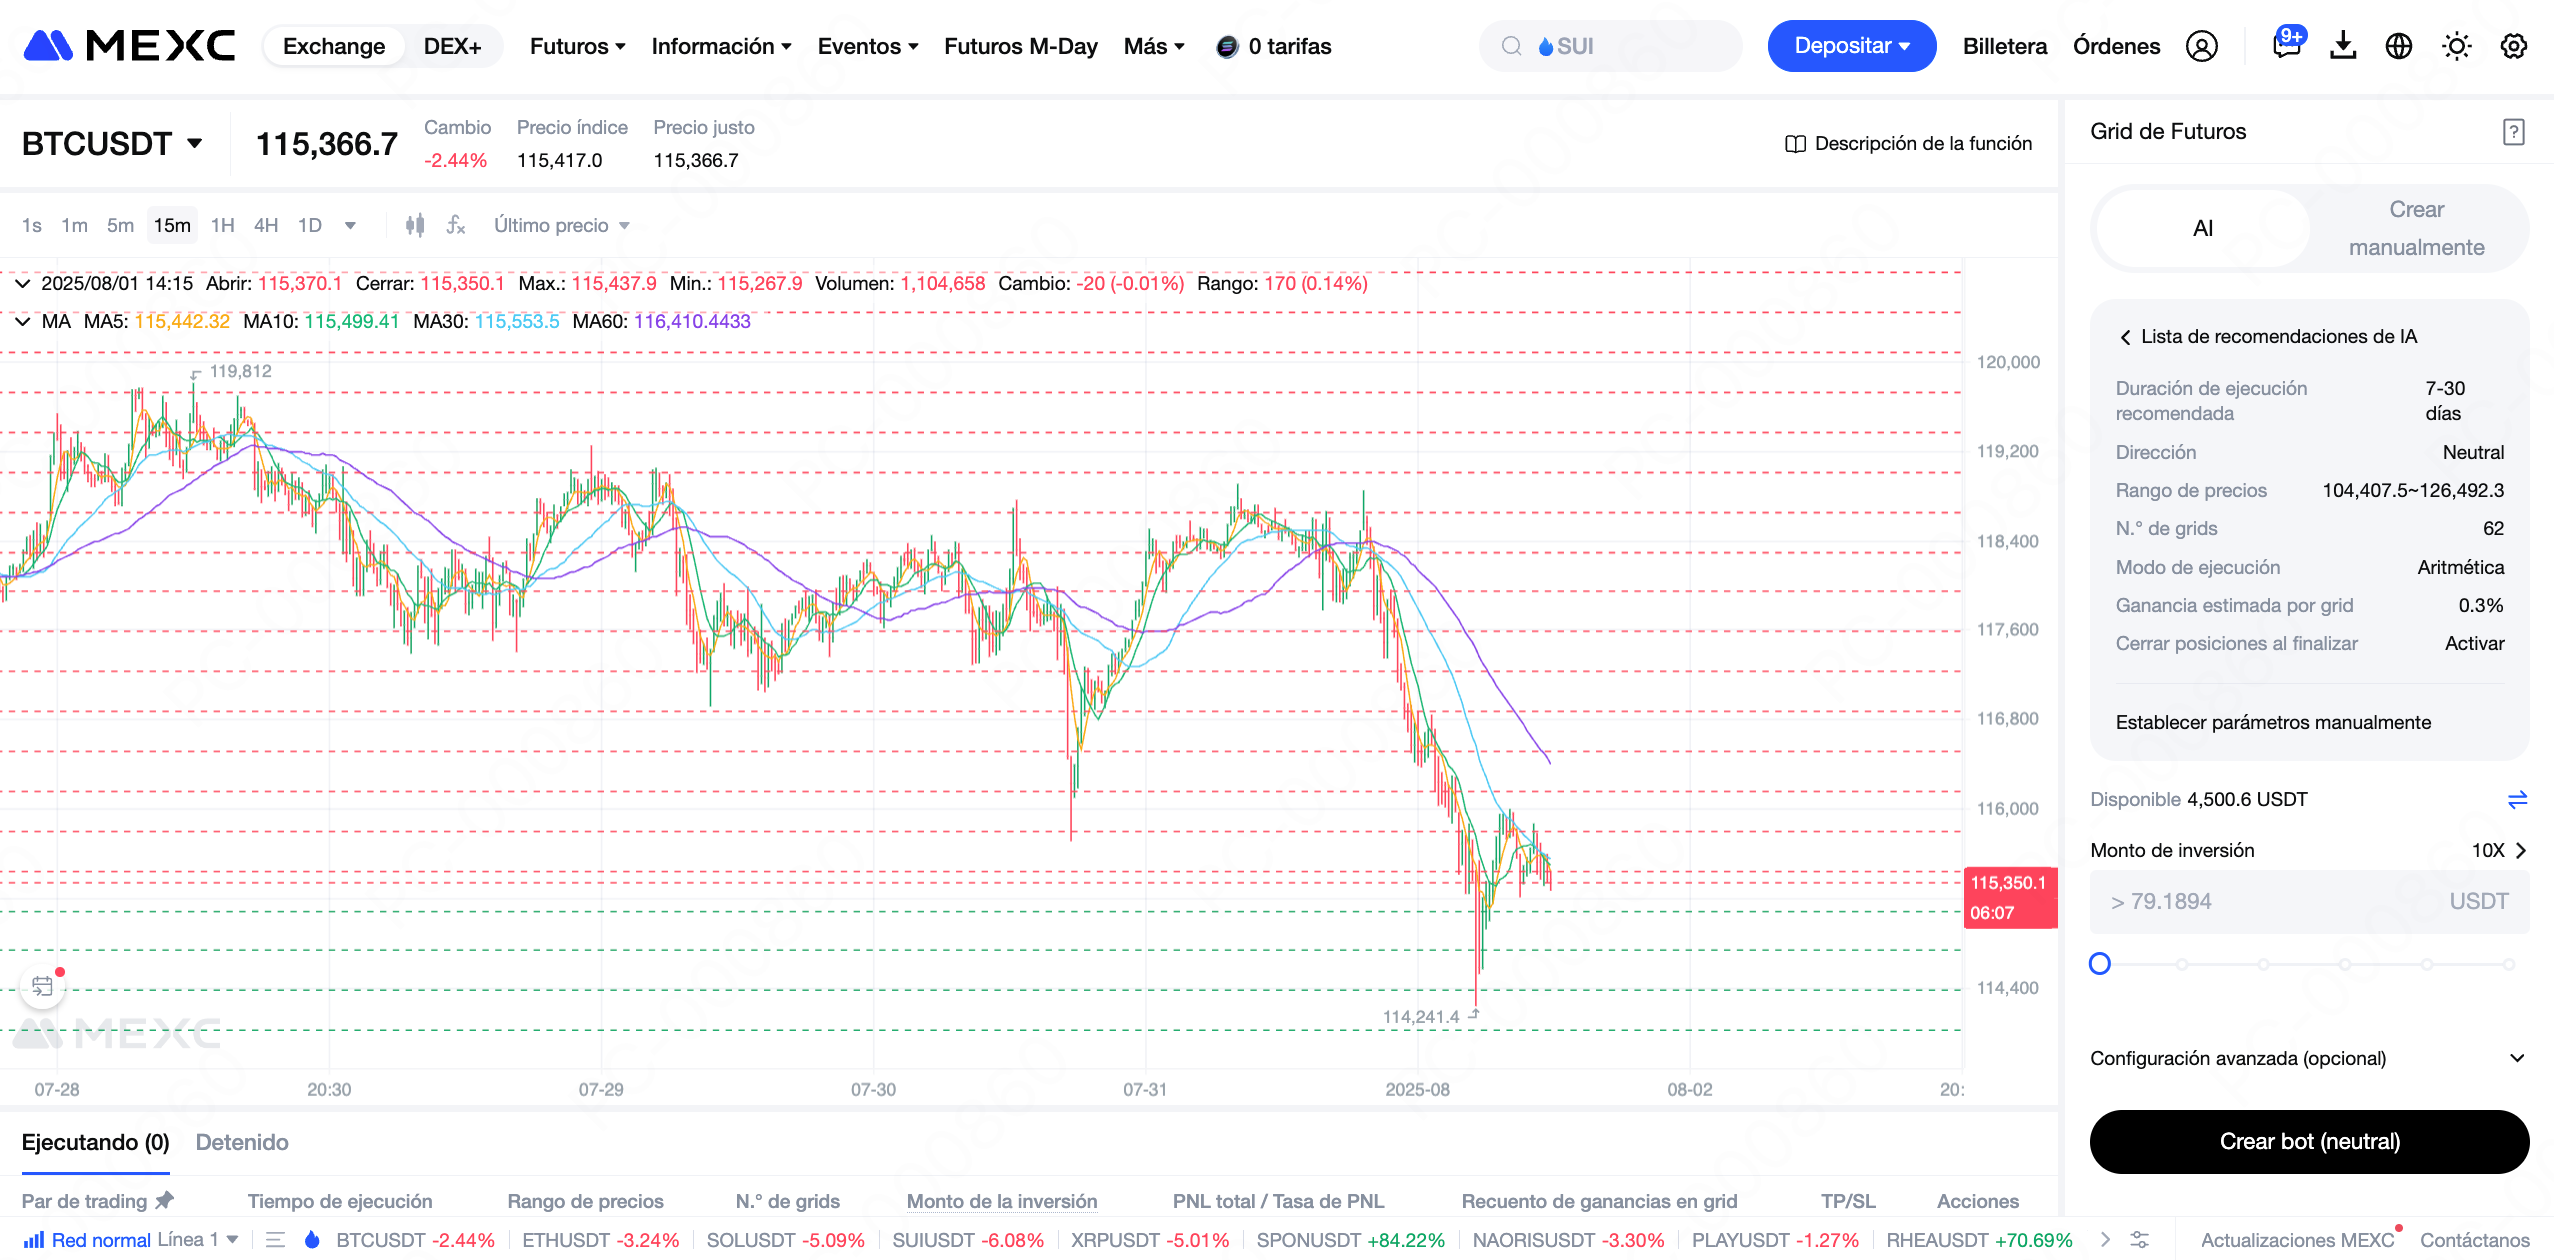Screen dimensions: 2554x1260
Task: Select the 1H timeframe
Action: click(x=222, y=225)
